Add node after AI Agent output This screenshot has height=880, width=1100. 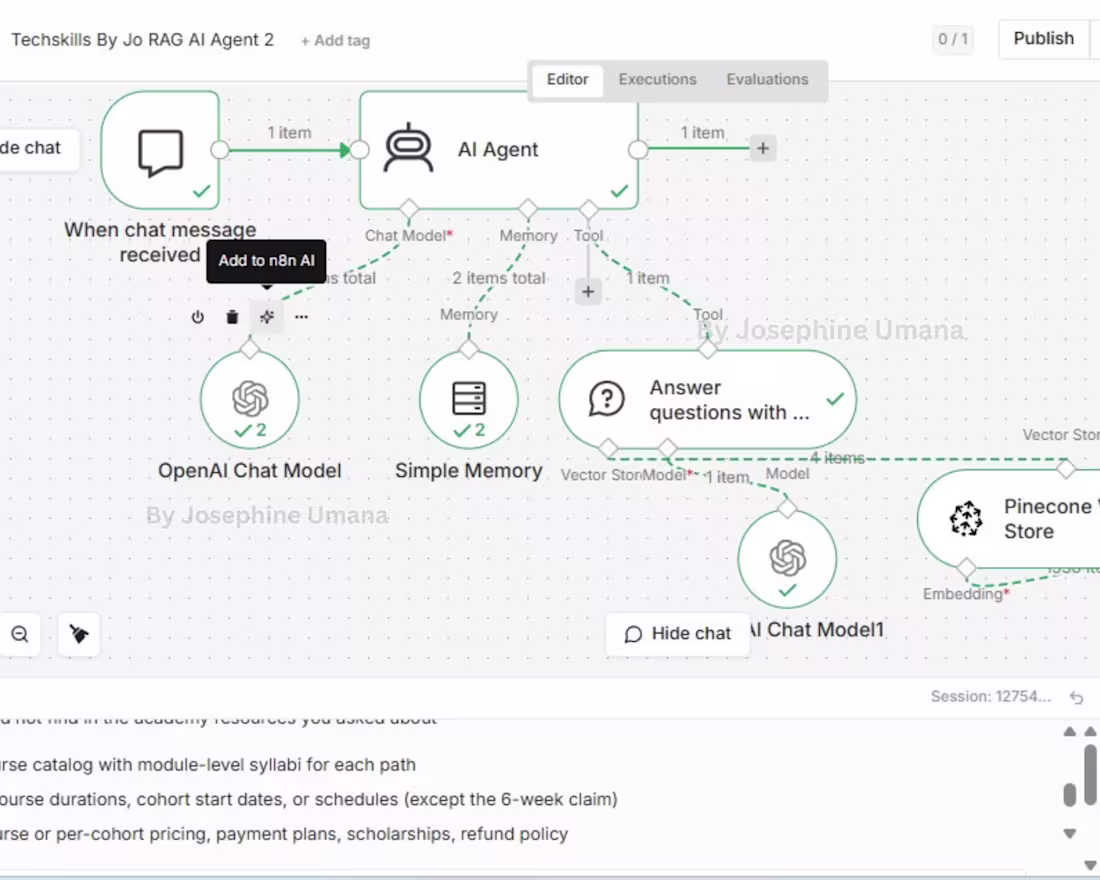pos(763,148)
